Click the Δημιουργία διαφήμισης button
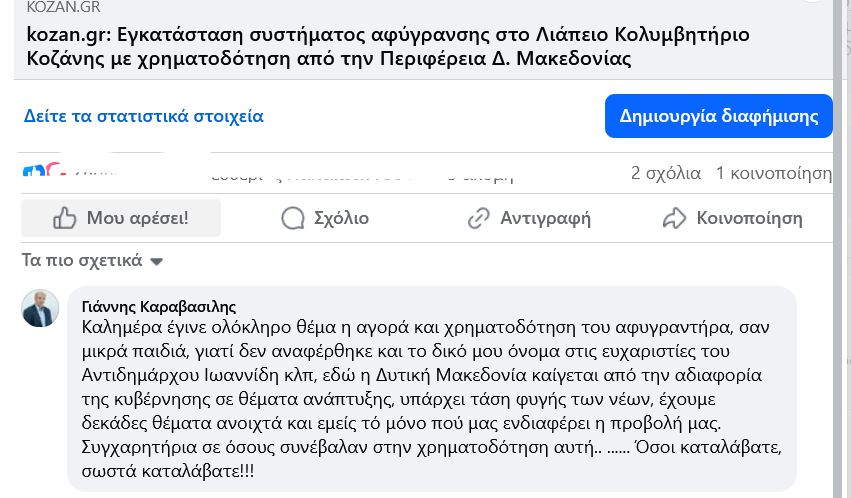This screenshot has height=498, width=851. (x=719, y=116)
